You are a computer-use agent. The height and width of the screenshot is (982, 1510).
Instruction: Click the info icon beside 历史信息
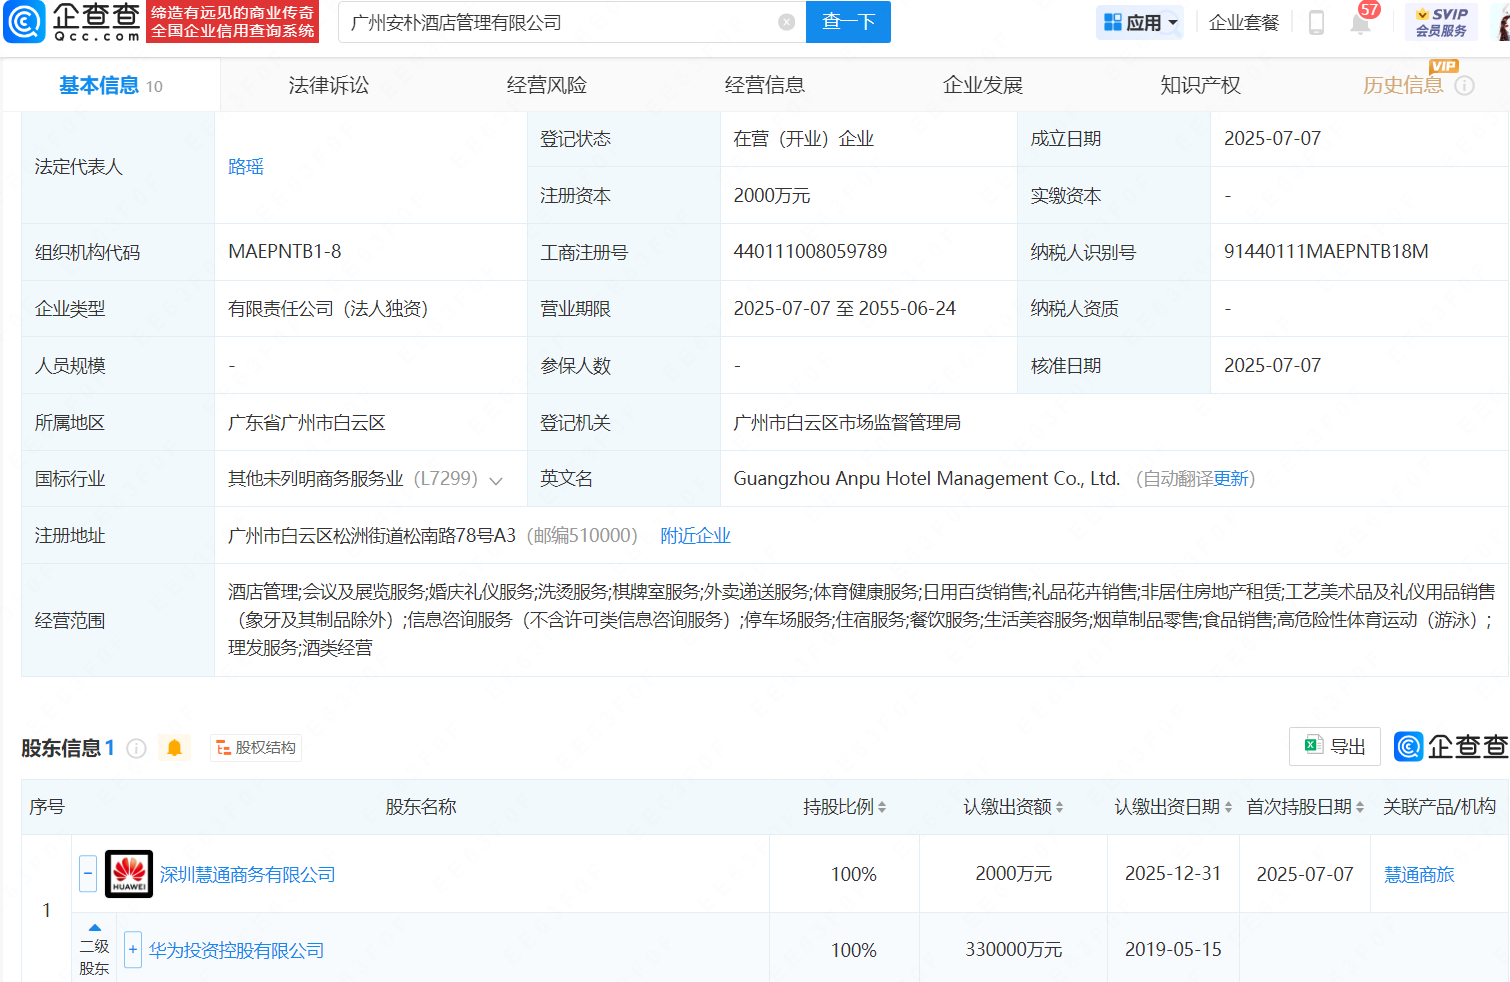coord(1465,86)
